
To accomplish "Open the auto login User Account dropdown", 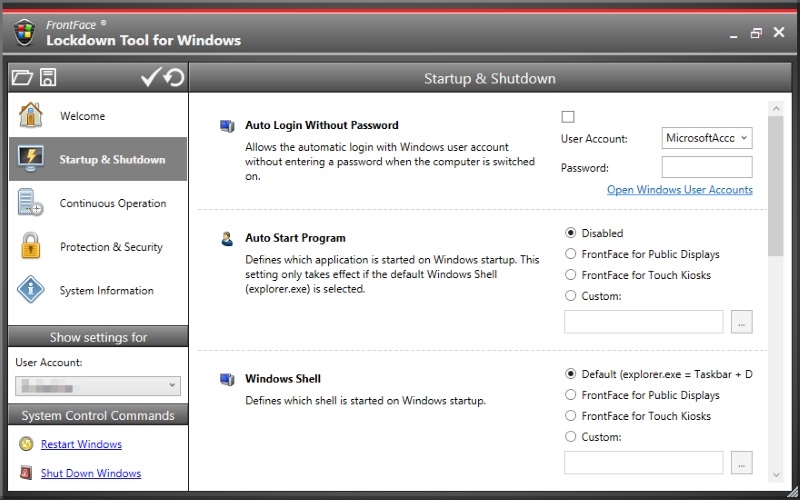I will point(706,138).
